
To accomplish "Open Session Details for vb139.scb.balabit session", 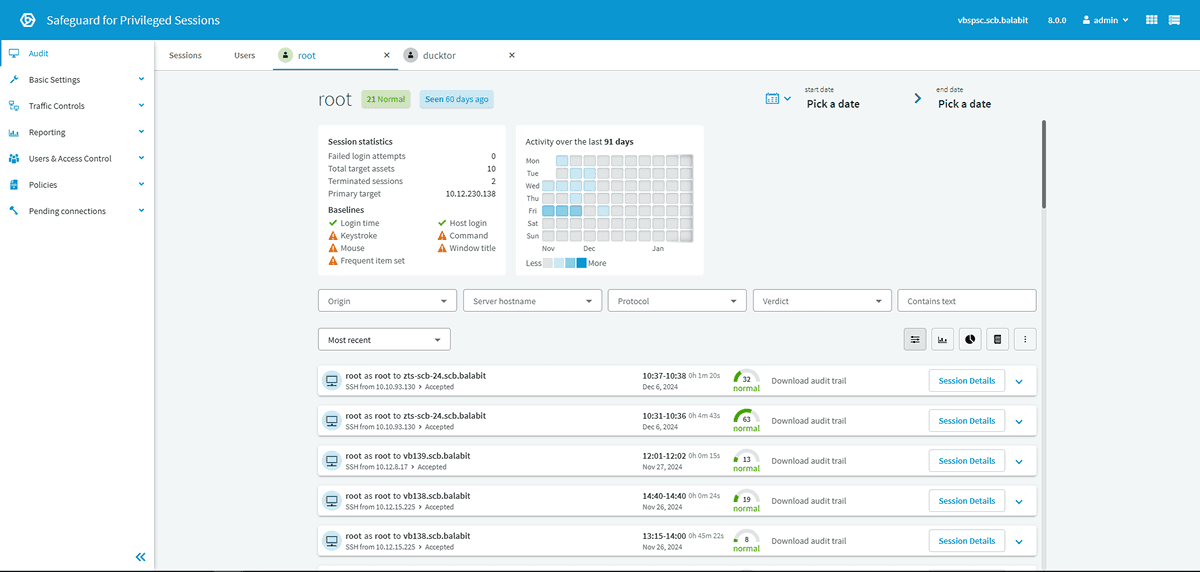I will 967,461.
